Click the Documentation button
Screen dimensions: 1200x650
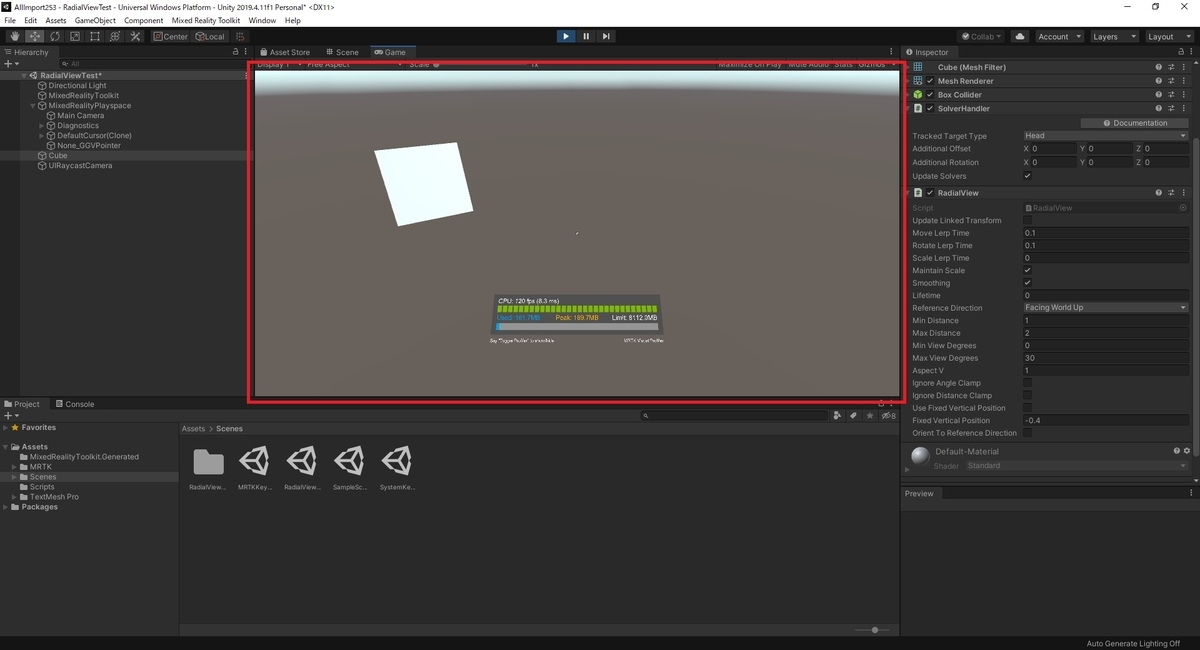tap(1134, 123)
